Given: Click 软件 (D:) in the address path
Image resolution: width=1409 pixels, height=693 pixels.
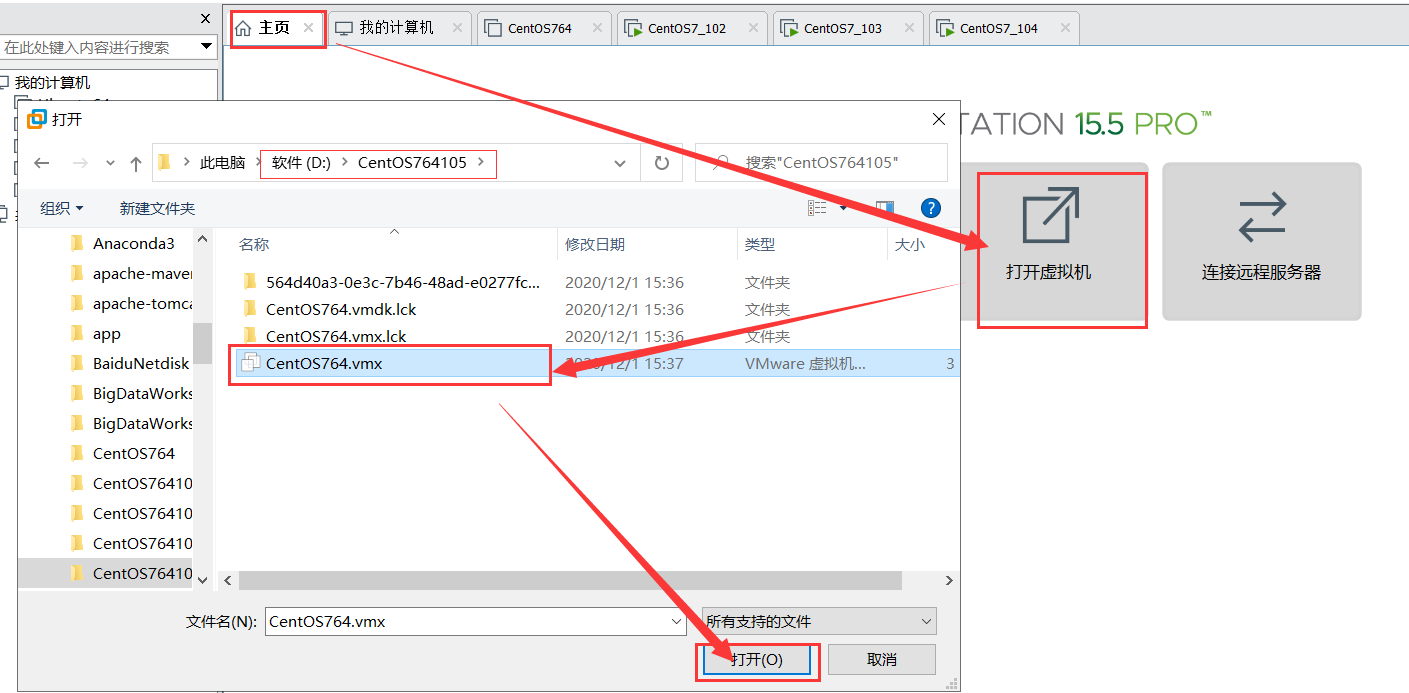Looking at the screenshot, I should (301, 162).
